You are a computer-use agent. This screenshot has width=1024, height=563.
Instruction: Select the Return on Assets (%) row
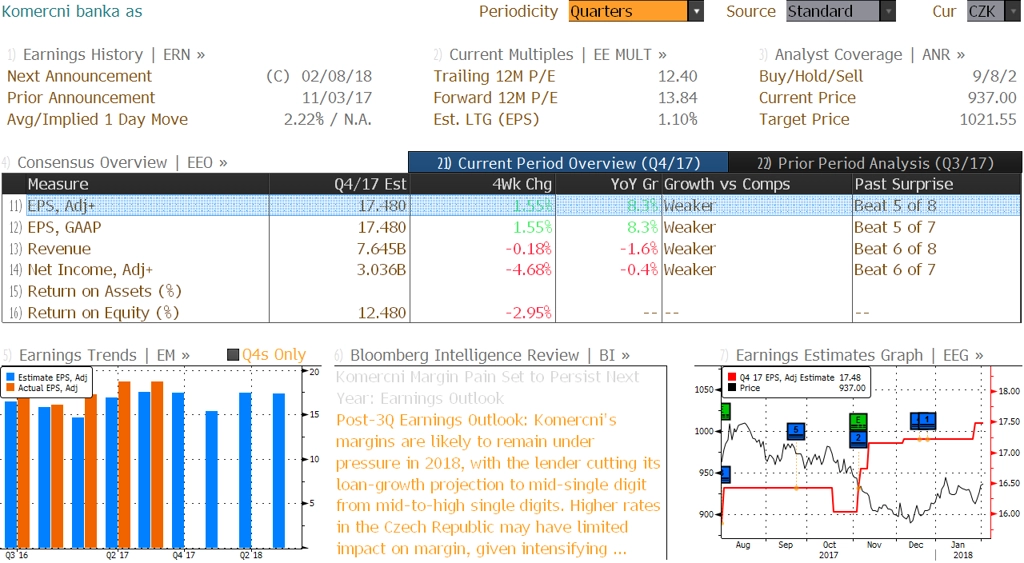click(x=511, y=291)
